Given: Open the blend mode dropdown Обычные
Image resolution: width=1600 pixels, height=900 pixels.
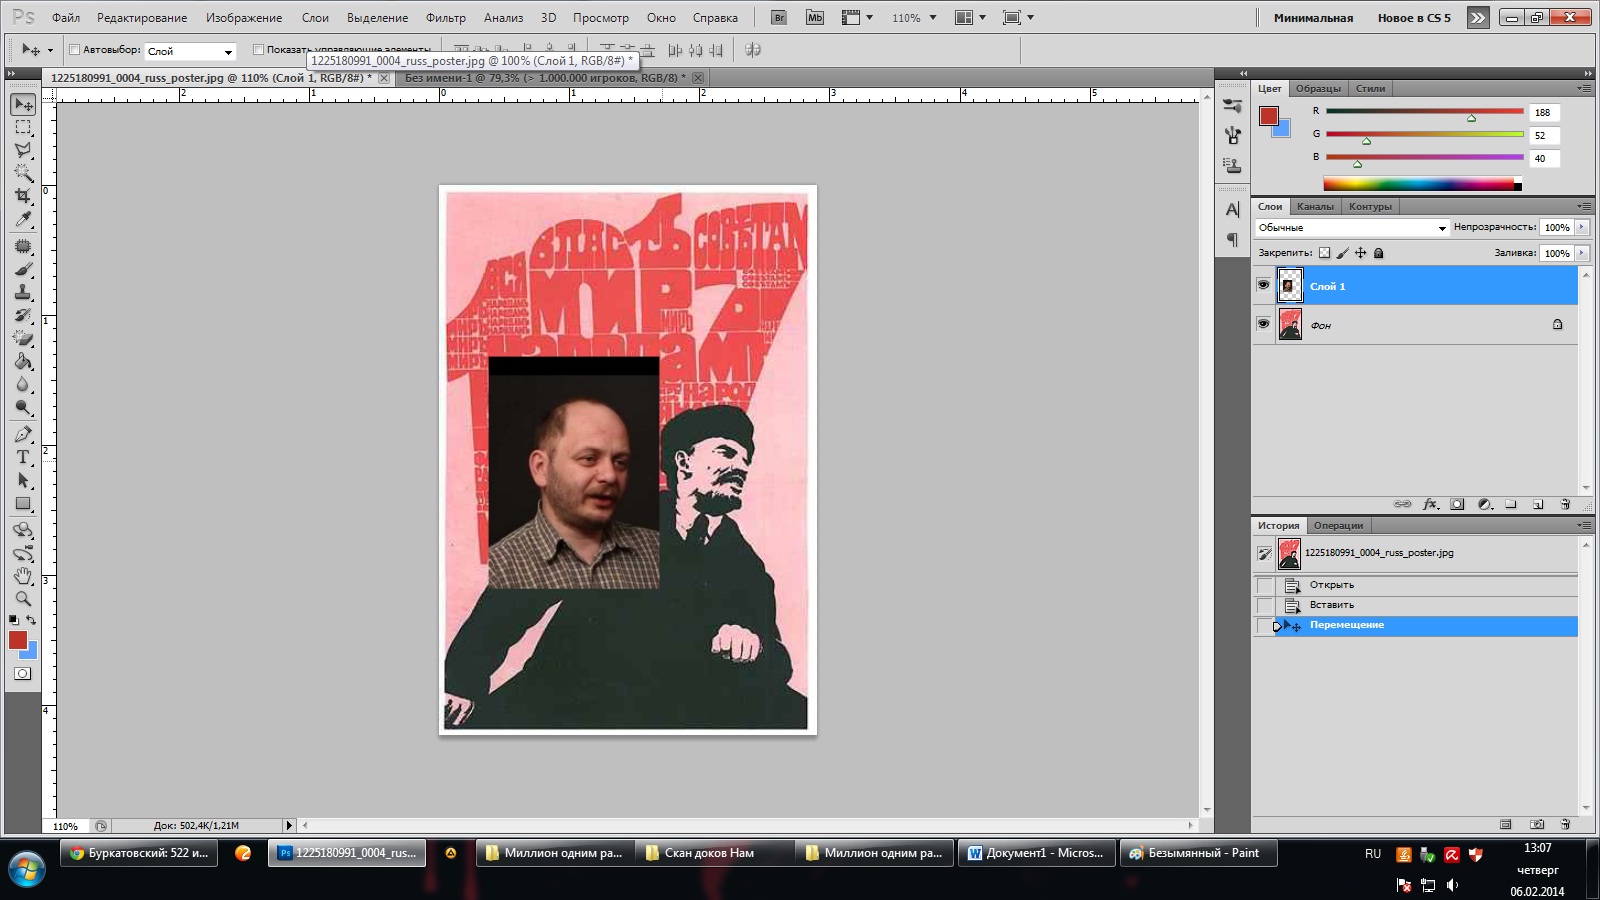Looking at the screenshot, I should 1351,228.
